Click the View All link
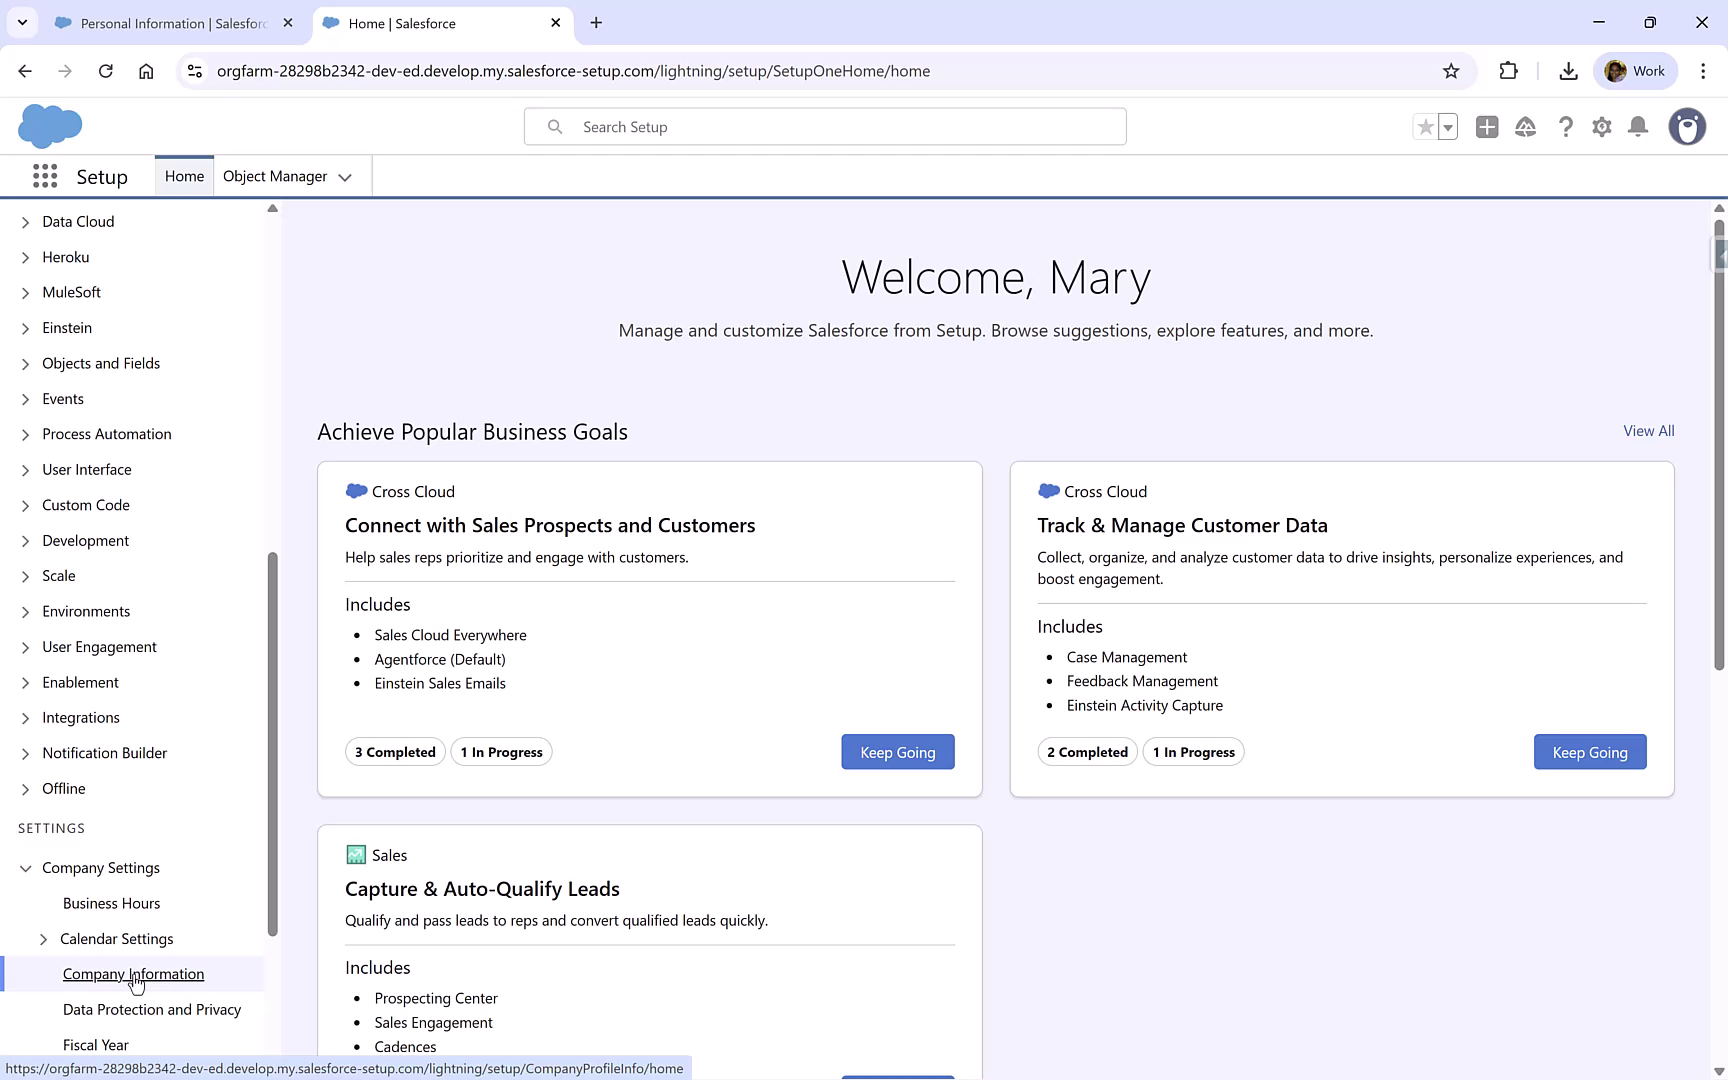This screenshot has width=1728, height=1080. pos(1649,430)
